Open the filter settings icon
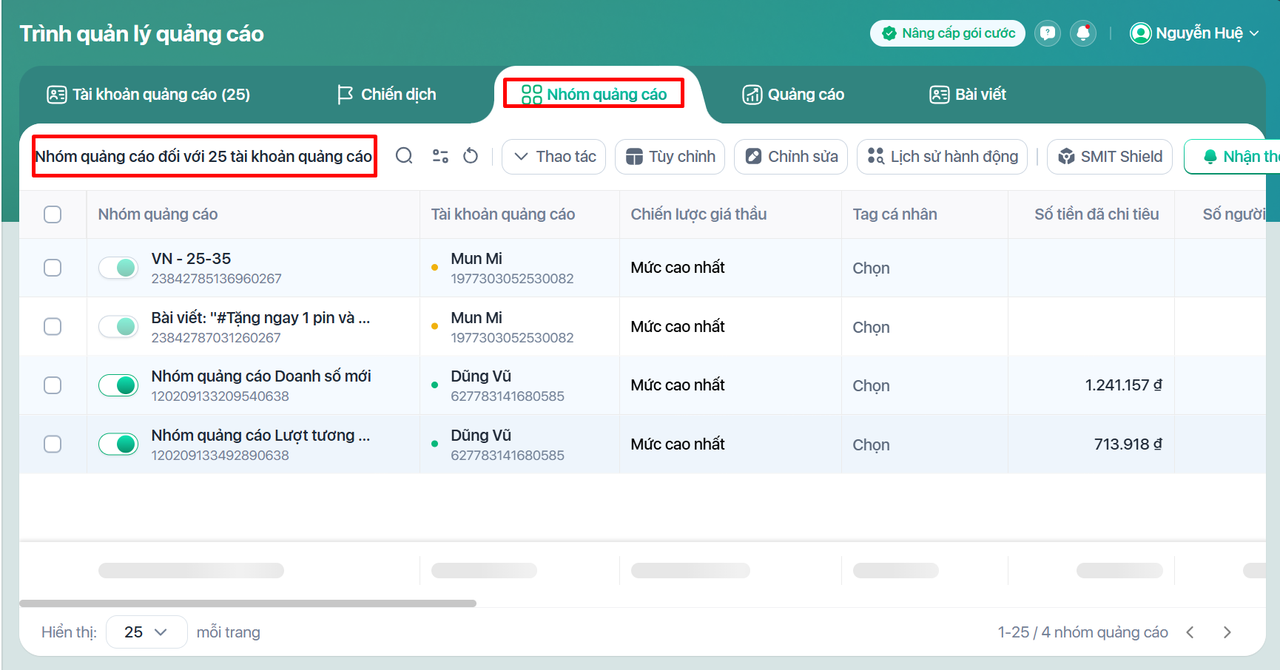The width and height of the screenshot is (1280, 670). (x=440, y=156)
